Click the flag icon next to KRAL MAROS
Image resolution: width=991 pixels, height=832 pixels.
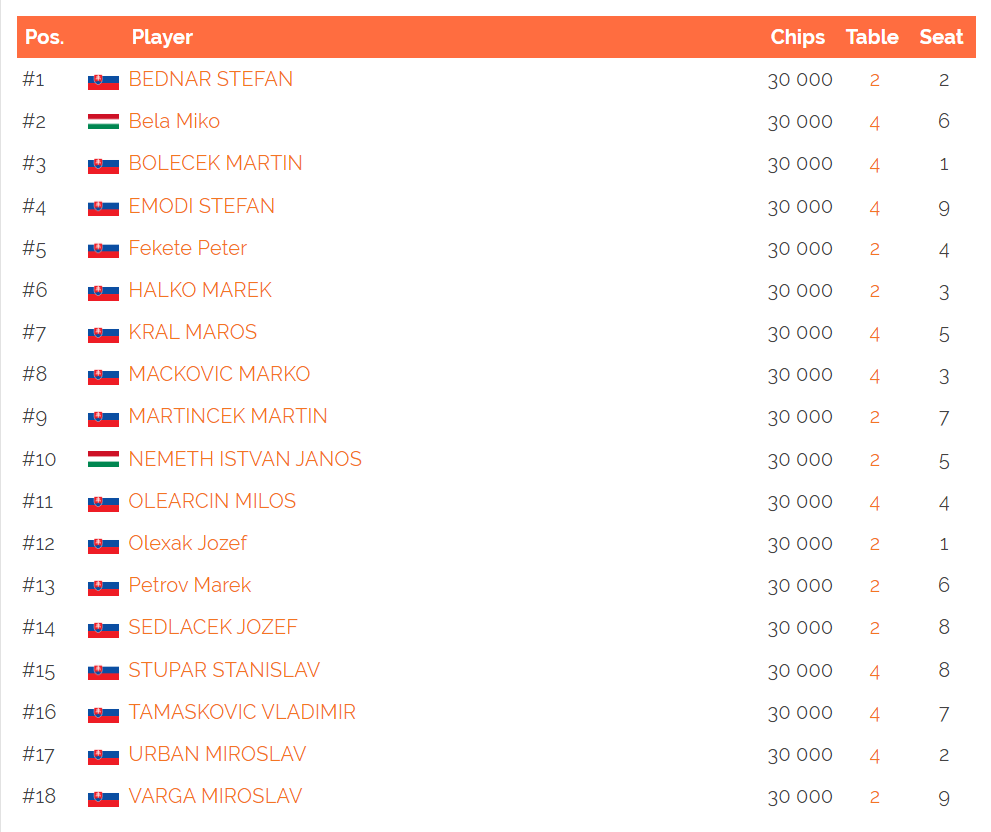point(104,334)
